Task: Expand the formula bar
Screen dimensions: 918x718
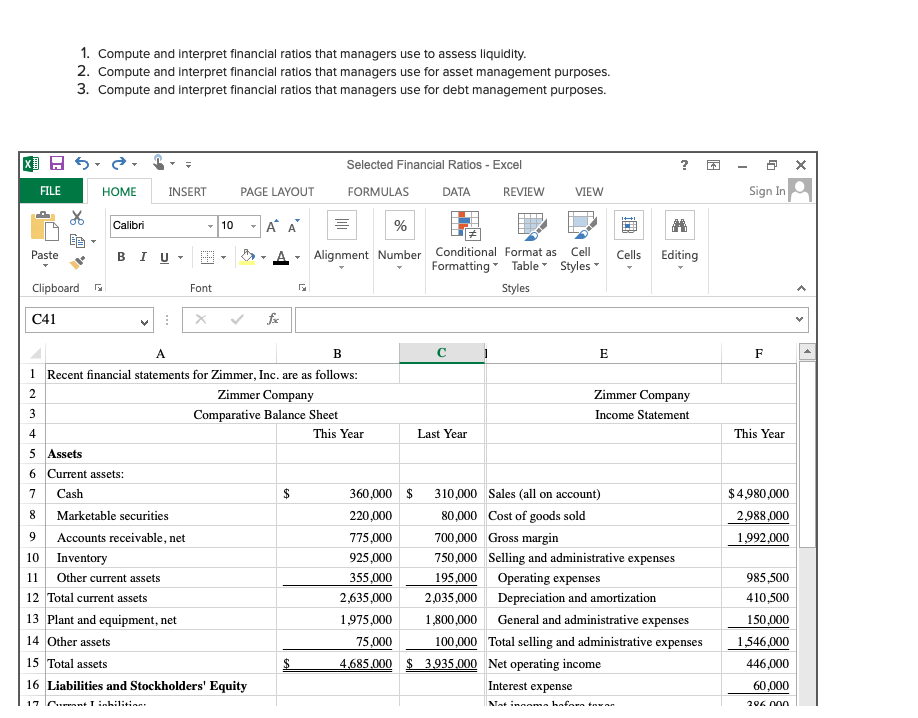Action: pyautogui.click(x=799, y=319)
